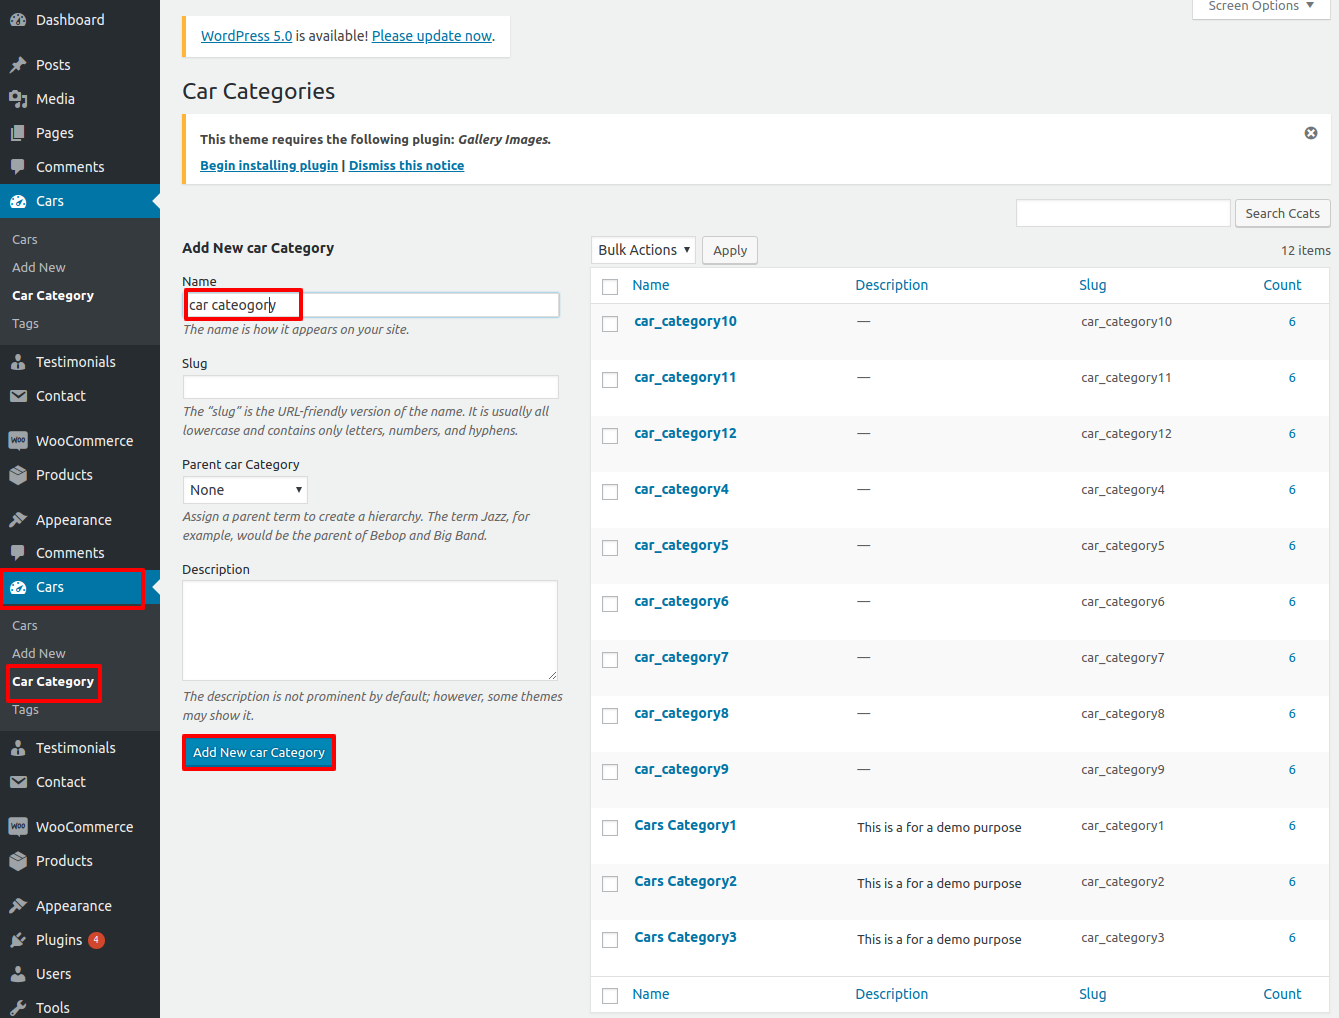
Task: Open Media via its sidebar icon
Action: 18,99
